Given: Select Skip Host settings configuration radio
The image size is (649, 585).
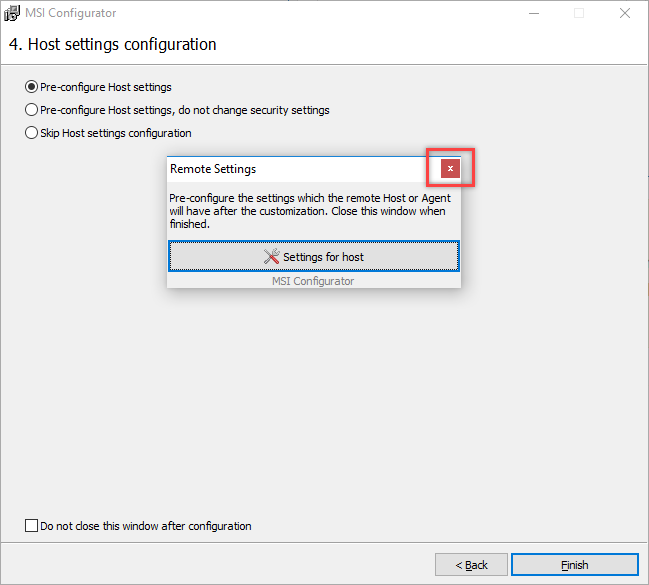Looking at the screenshot, I should coord(31,133).
